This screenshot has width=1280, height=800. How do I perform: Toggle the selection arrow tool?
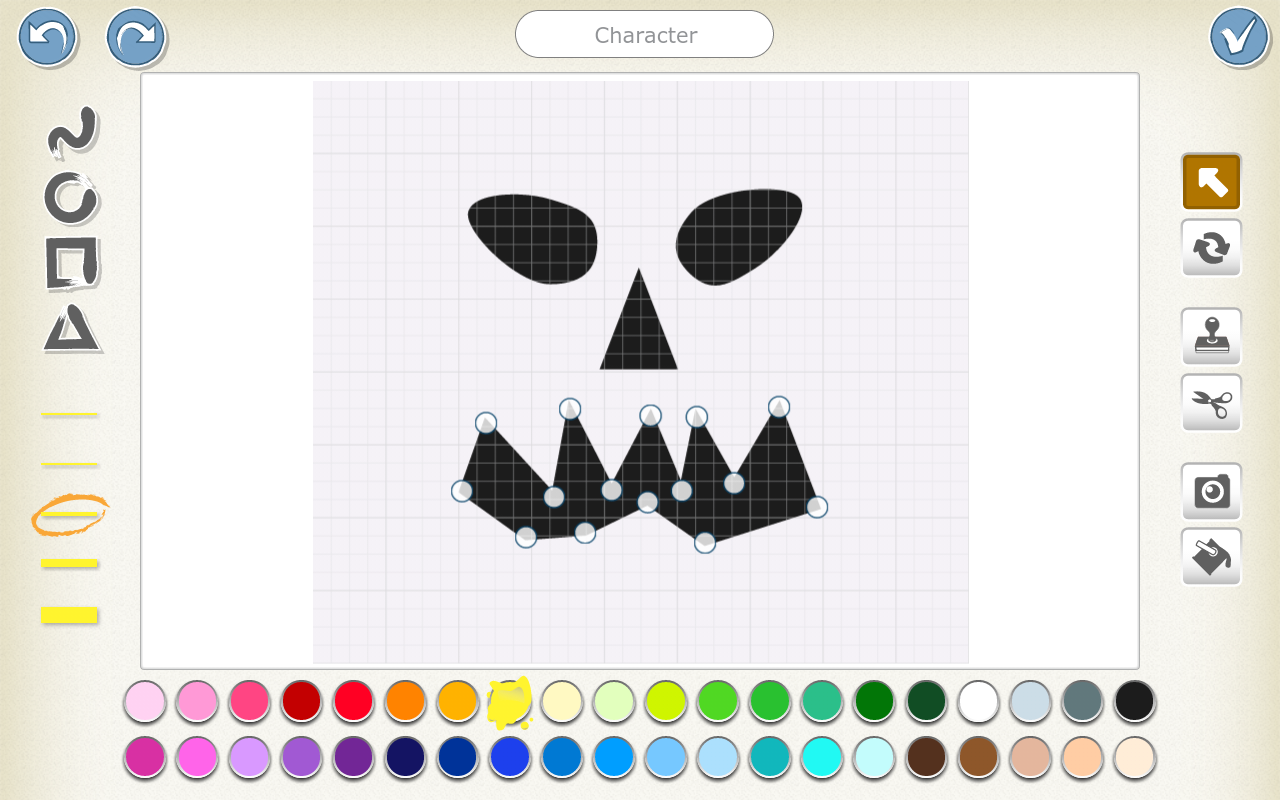(x=1211, y=181)
